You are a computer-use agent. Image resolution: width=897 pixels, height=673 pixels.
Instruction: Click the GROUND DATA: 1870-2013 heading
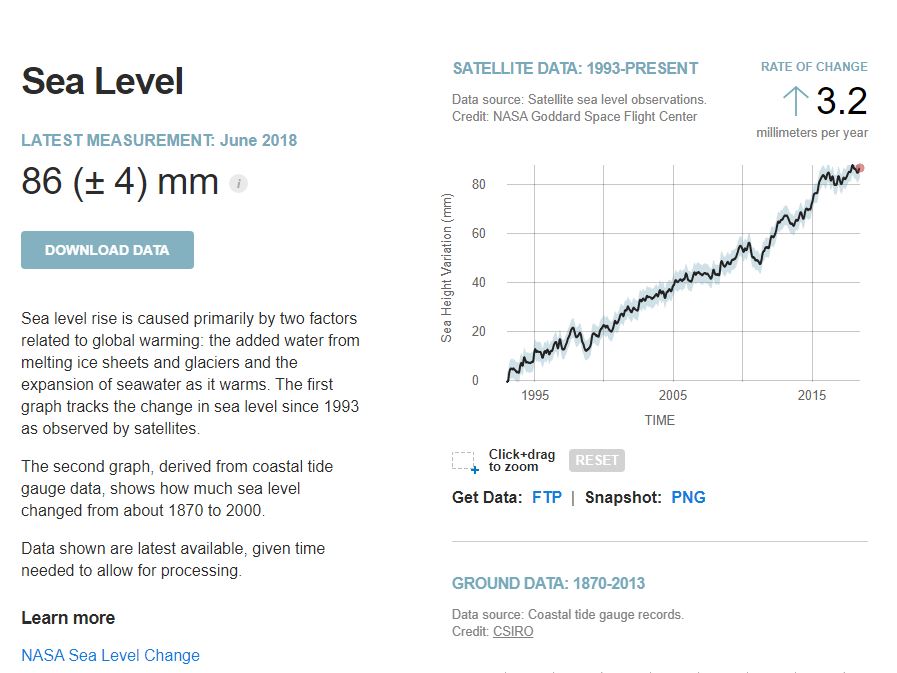click(548, 583)
